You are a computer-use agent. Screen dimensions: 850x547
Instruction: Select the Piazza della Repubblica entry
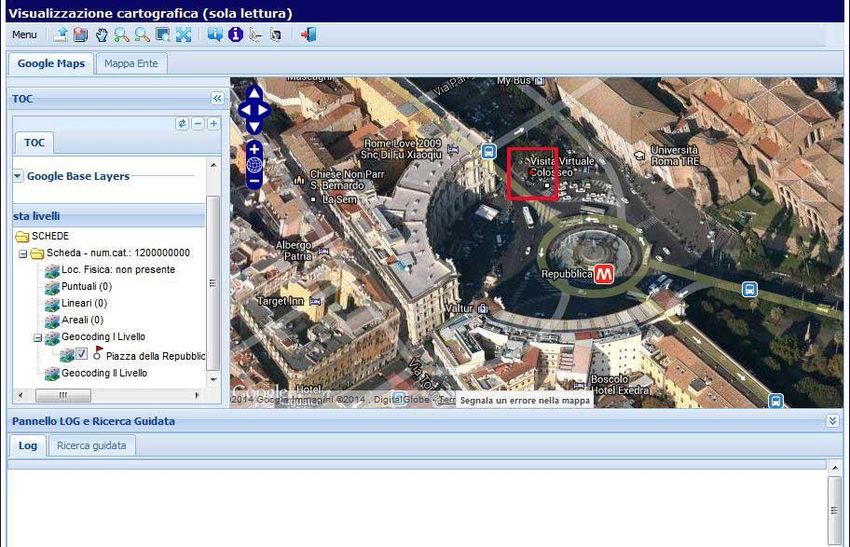(x=155, y=356)
